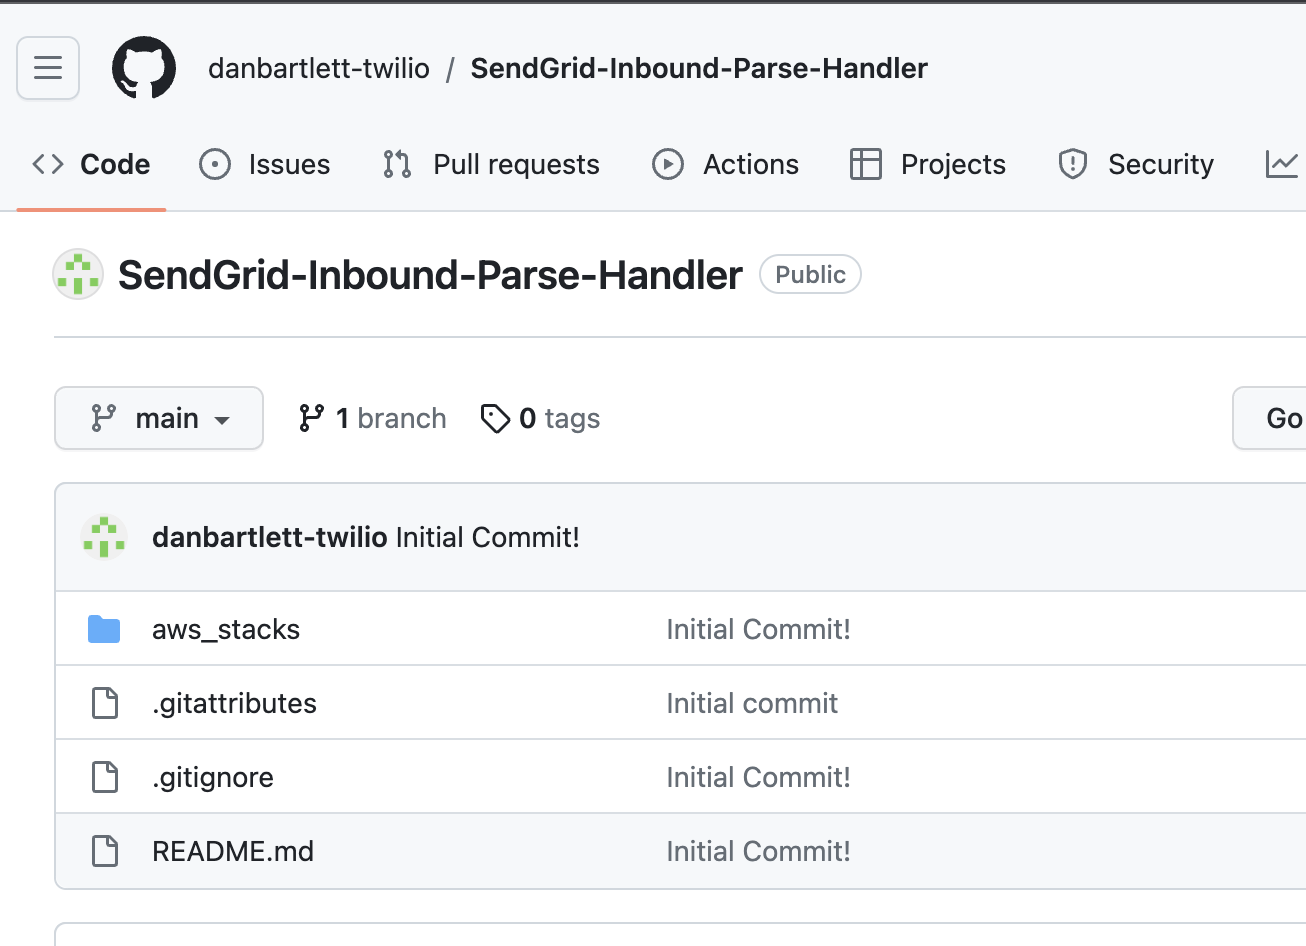Click the aws_stacks folder icon
Viewport: 1306px width, 946px height.
(x=104, y=629)
